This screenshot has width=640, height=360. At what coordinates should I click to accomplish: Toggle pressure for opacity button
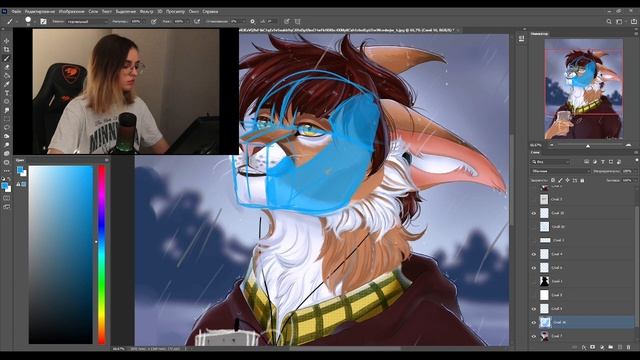point(153,21)
